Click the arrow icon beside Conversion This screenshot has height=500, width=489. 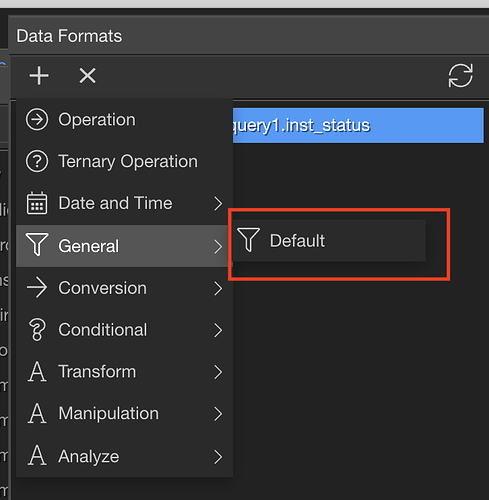(x=37, y=287)
